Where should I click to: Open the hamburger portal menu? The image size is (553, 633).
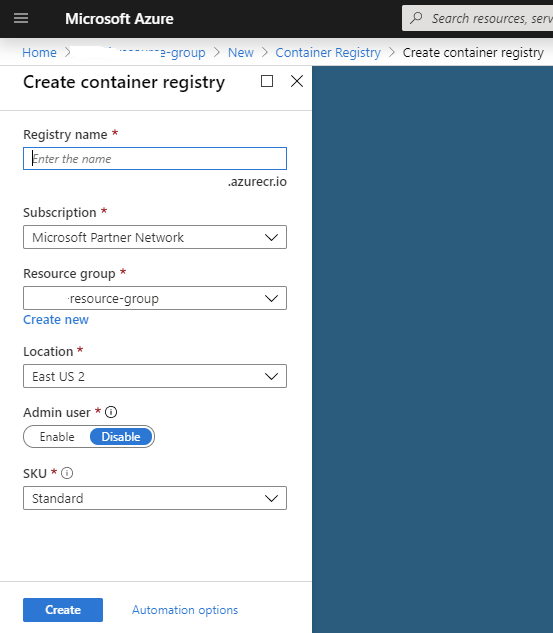tap(21, 18)
